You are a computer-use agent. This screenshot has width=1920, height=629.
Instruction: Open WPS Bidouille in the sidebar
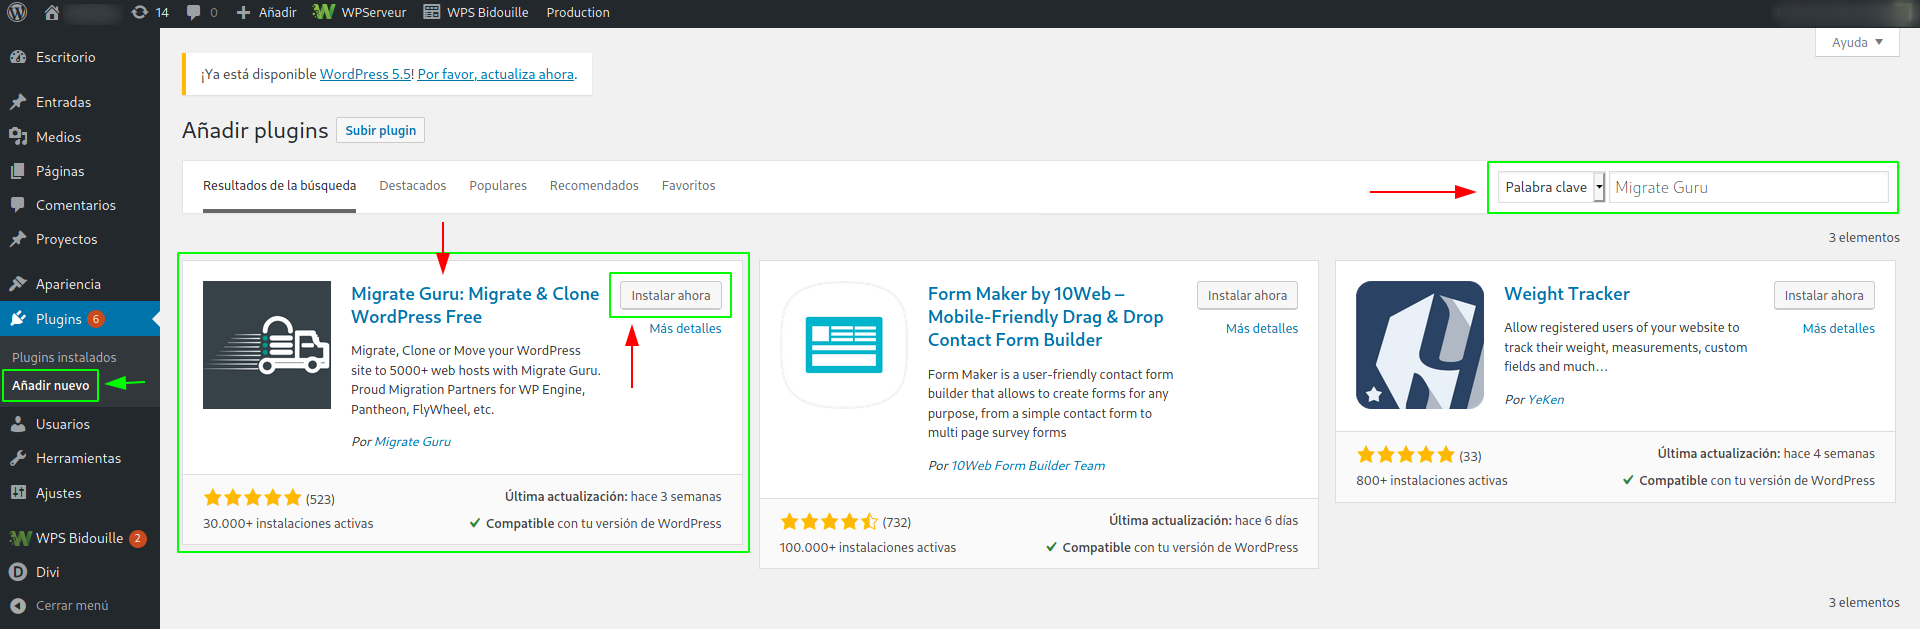(x=80, y=538)
